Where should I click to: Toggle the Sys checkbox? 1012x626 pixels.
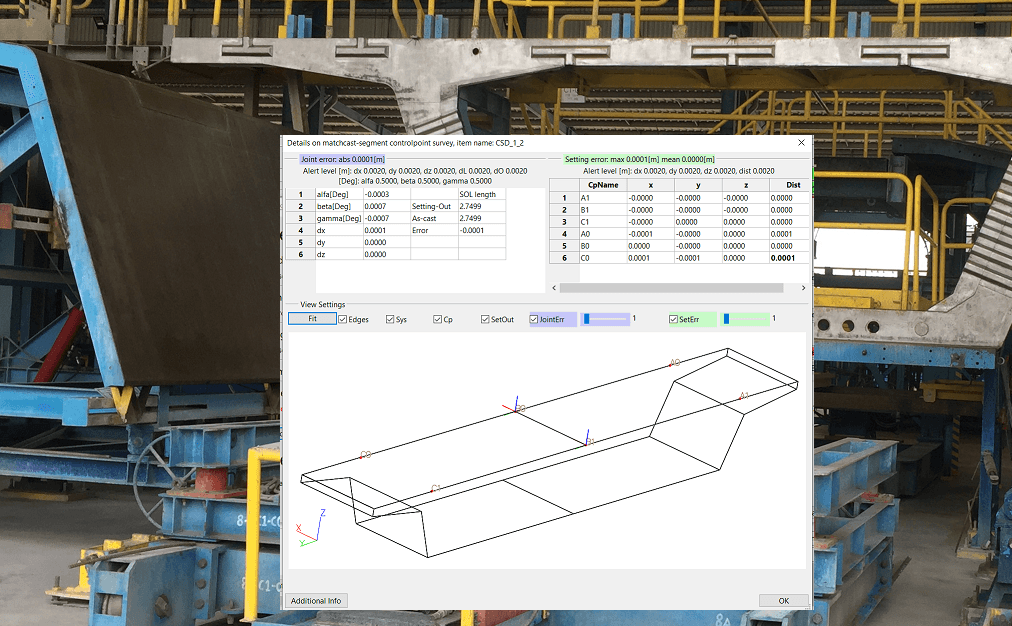(x=390, y=320)
